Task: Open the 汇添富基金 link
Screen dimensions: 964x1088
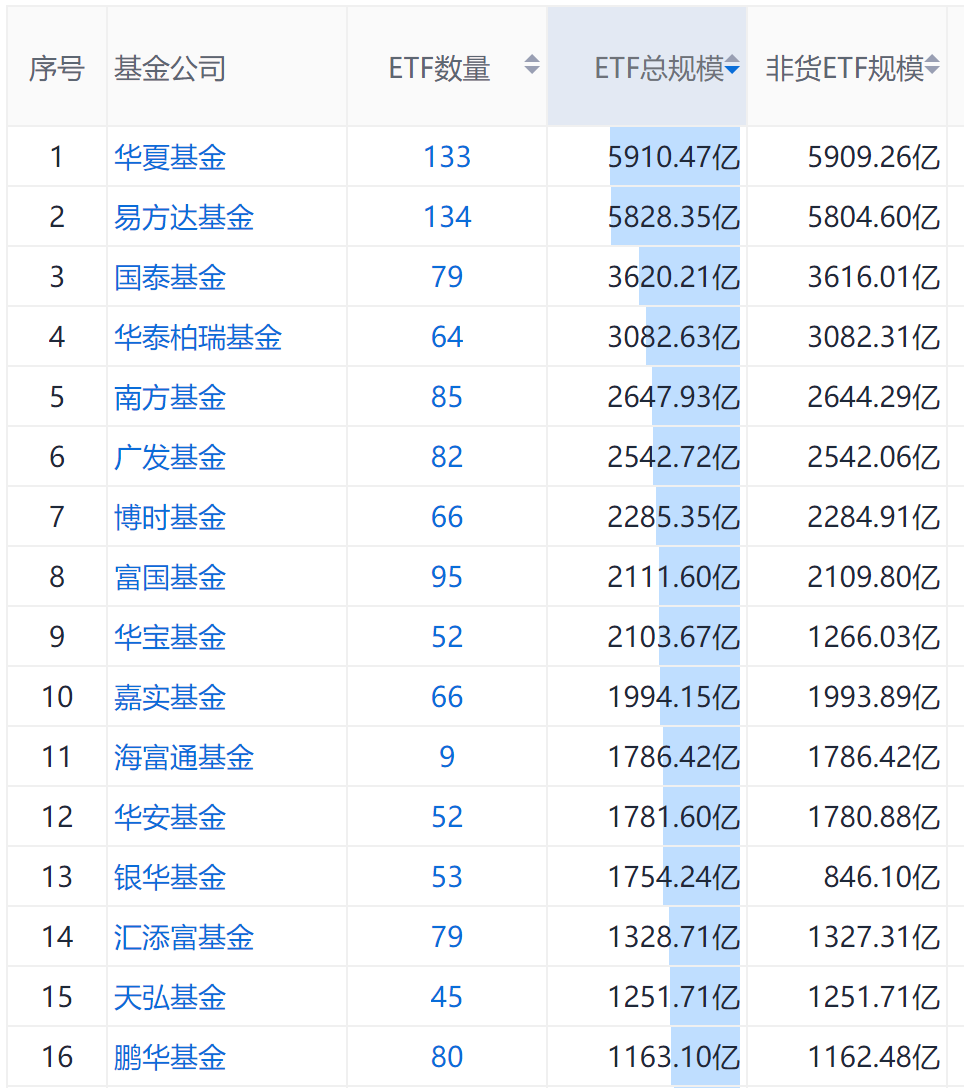Action: (x=184, y=937)
